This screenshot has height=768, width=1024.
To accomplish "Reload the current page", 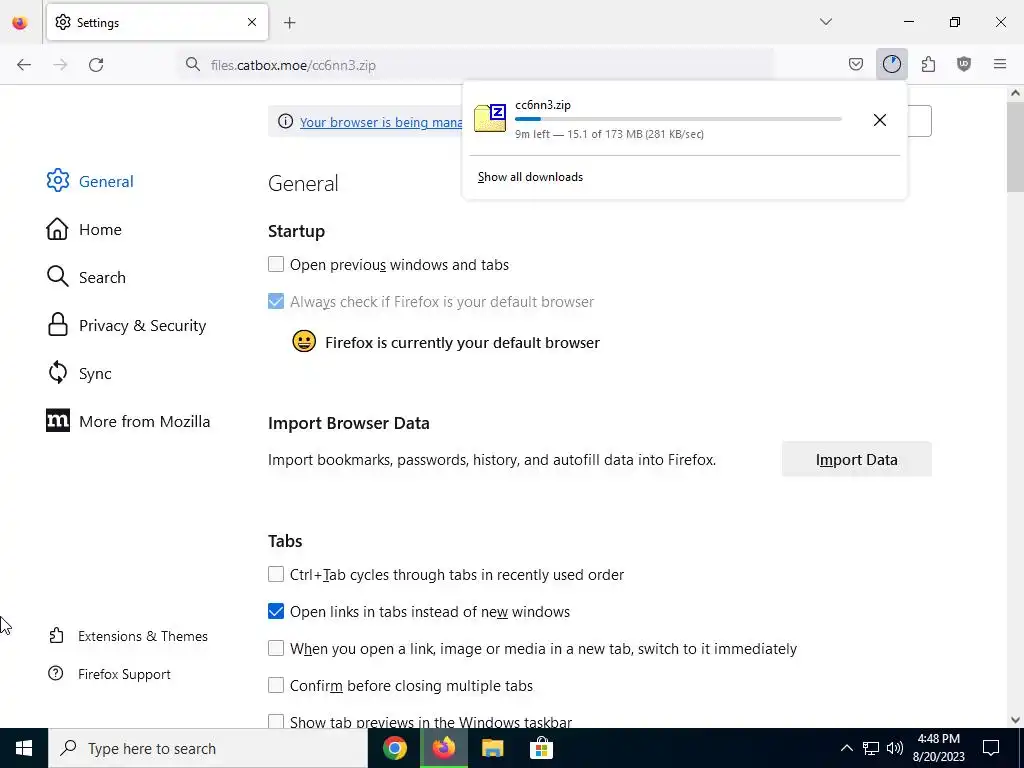I will [96, 65].
